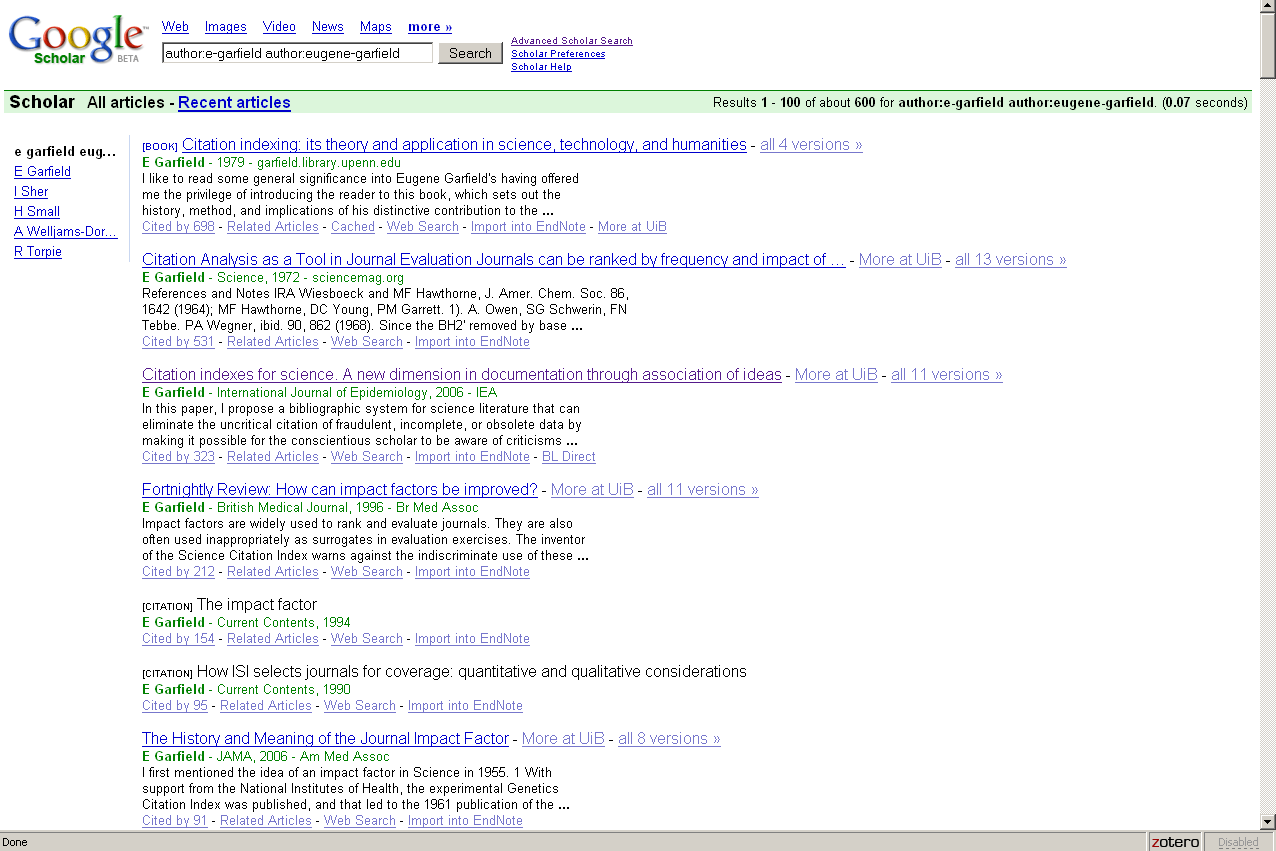
Task: Click the Zotero status bar icon
Action: coord(1174,842)
